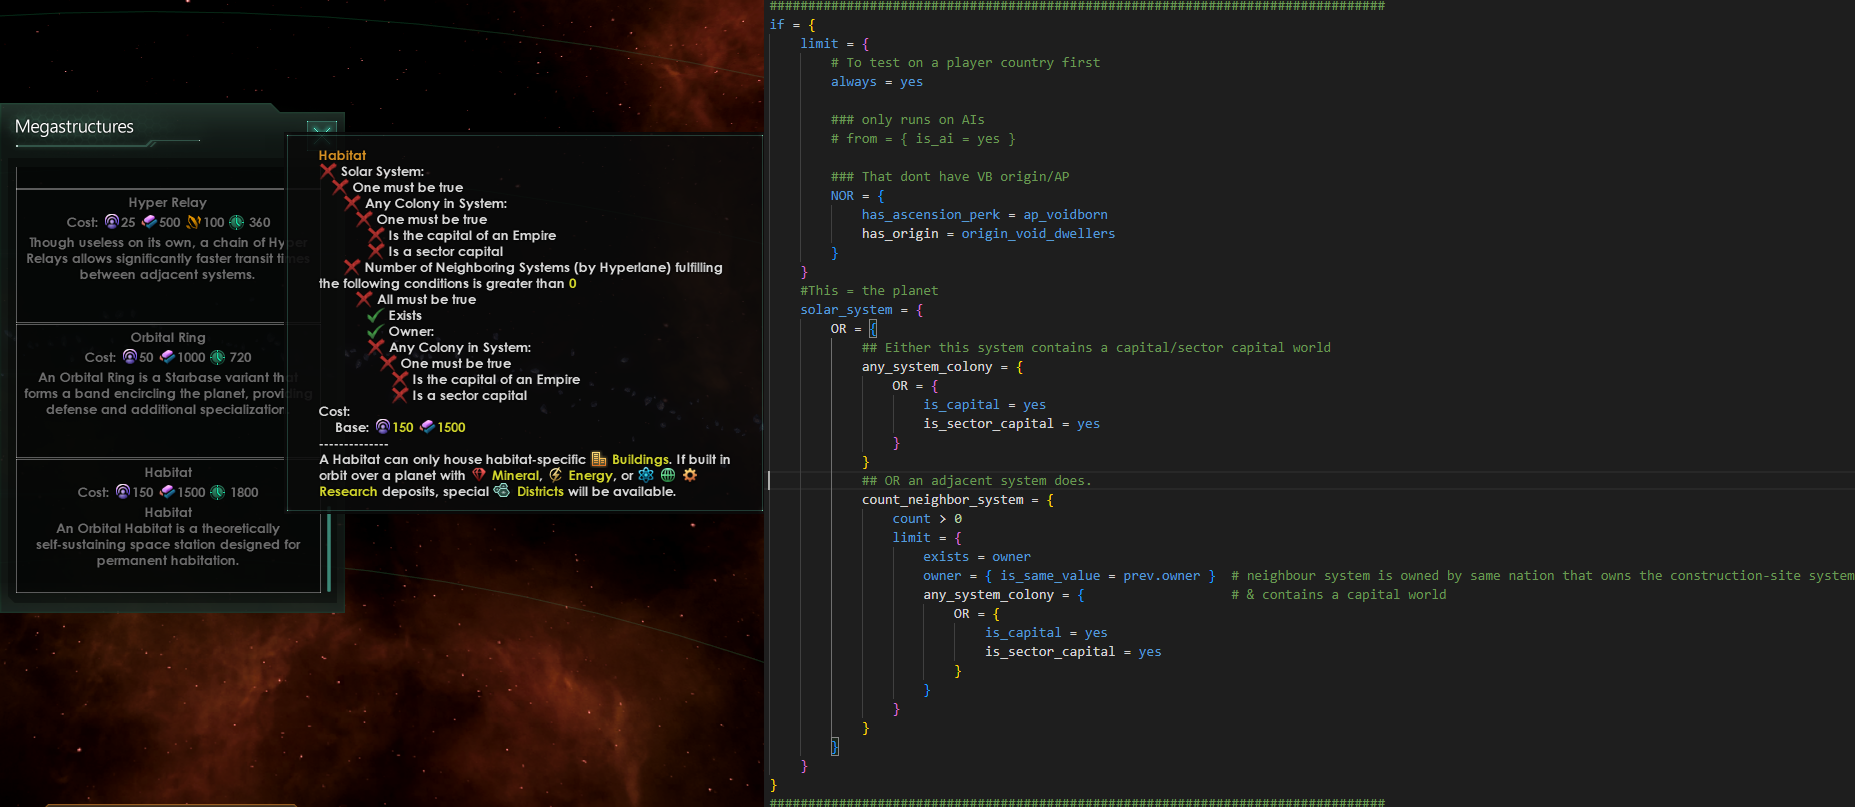Choose the Habitat megastructure entry in the list
Image resolution: width=1855 pixels, height=807 pixels.
pyautogui.click(x=168, y=526)
